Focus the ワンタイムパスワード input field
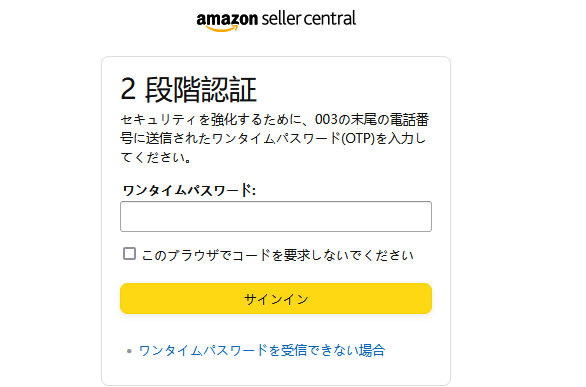This screenshot has height=387, width=586. click(276, 217)
